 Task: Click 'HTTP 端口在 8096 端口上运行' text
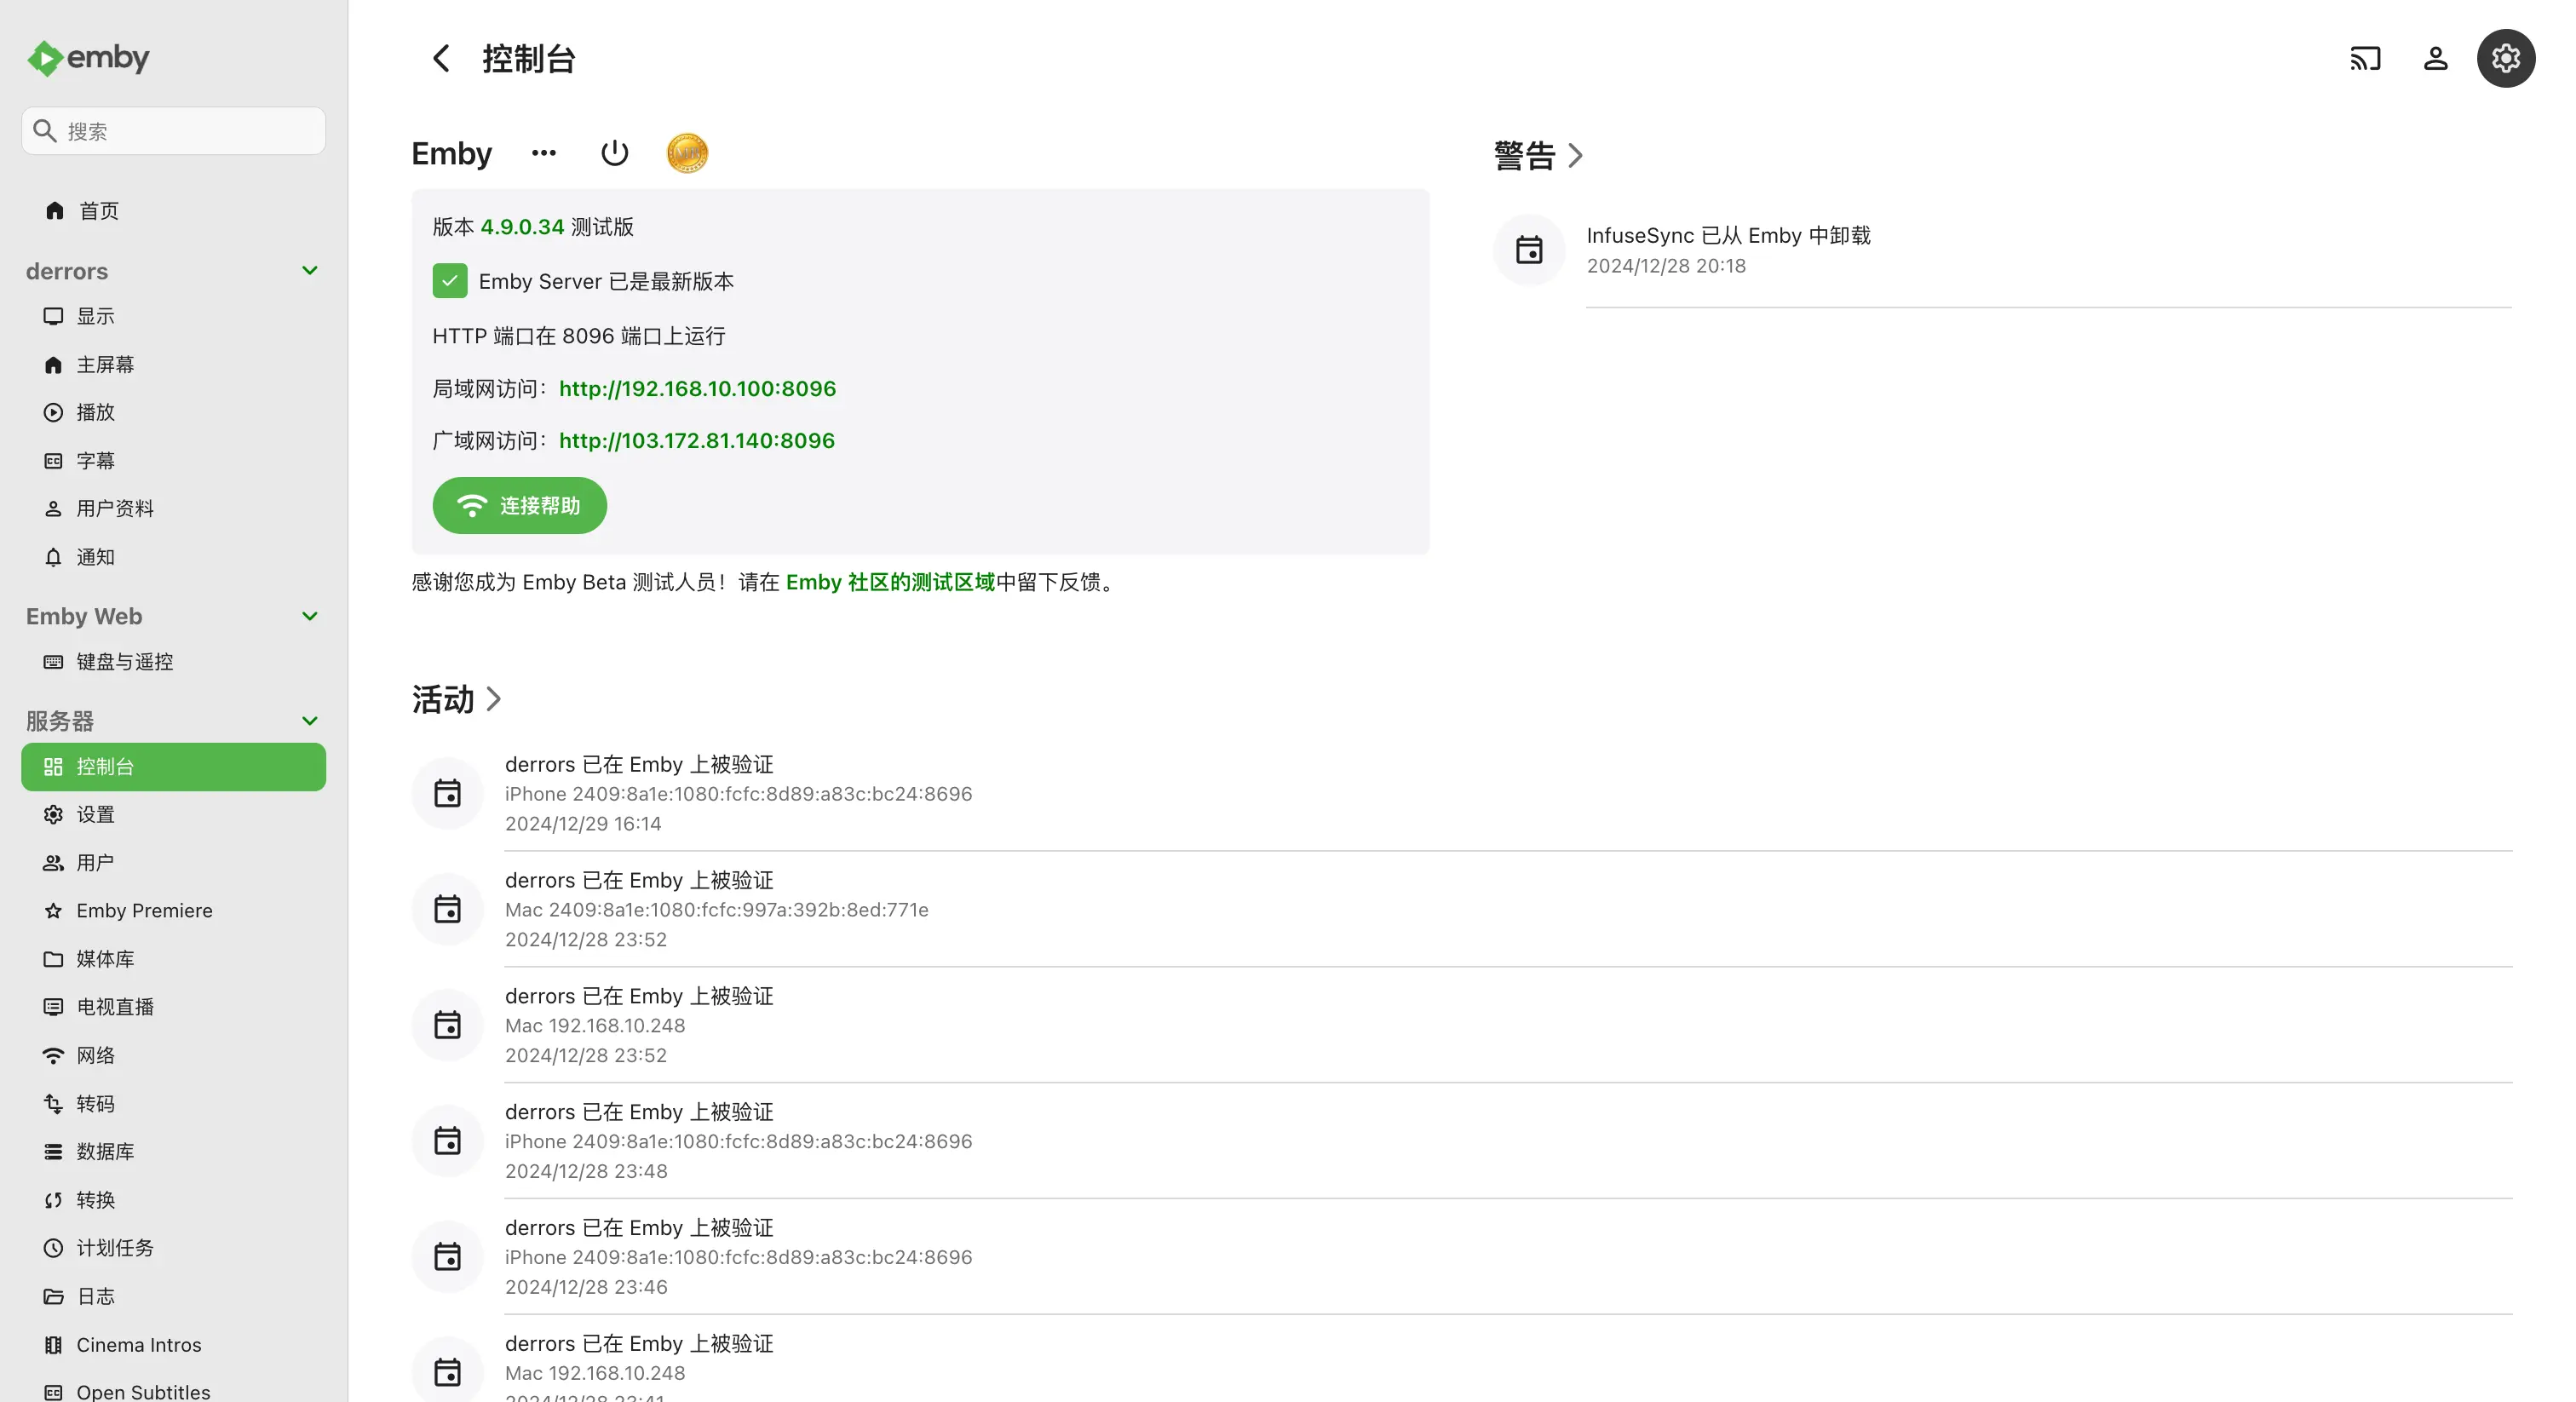coord(579,337)
